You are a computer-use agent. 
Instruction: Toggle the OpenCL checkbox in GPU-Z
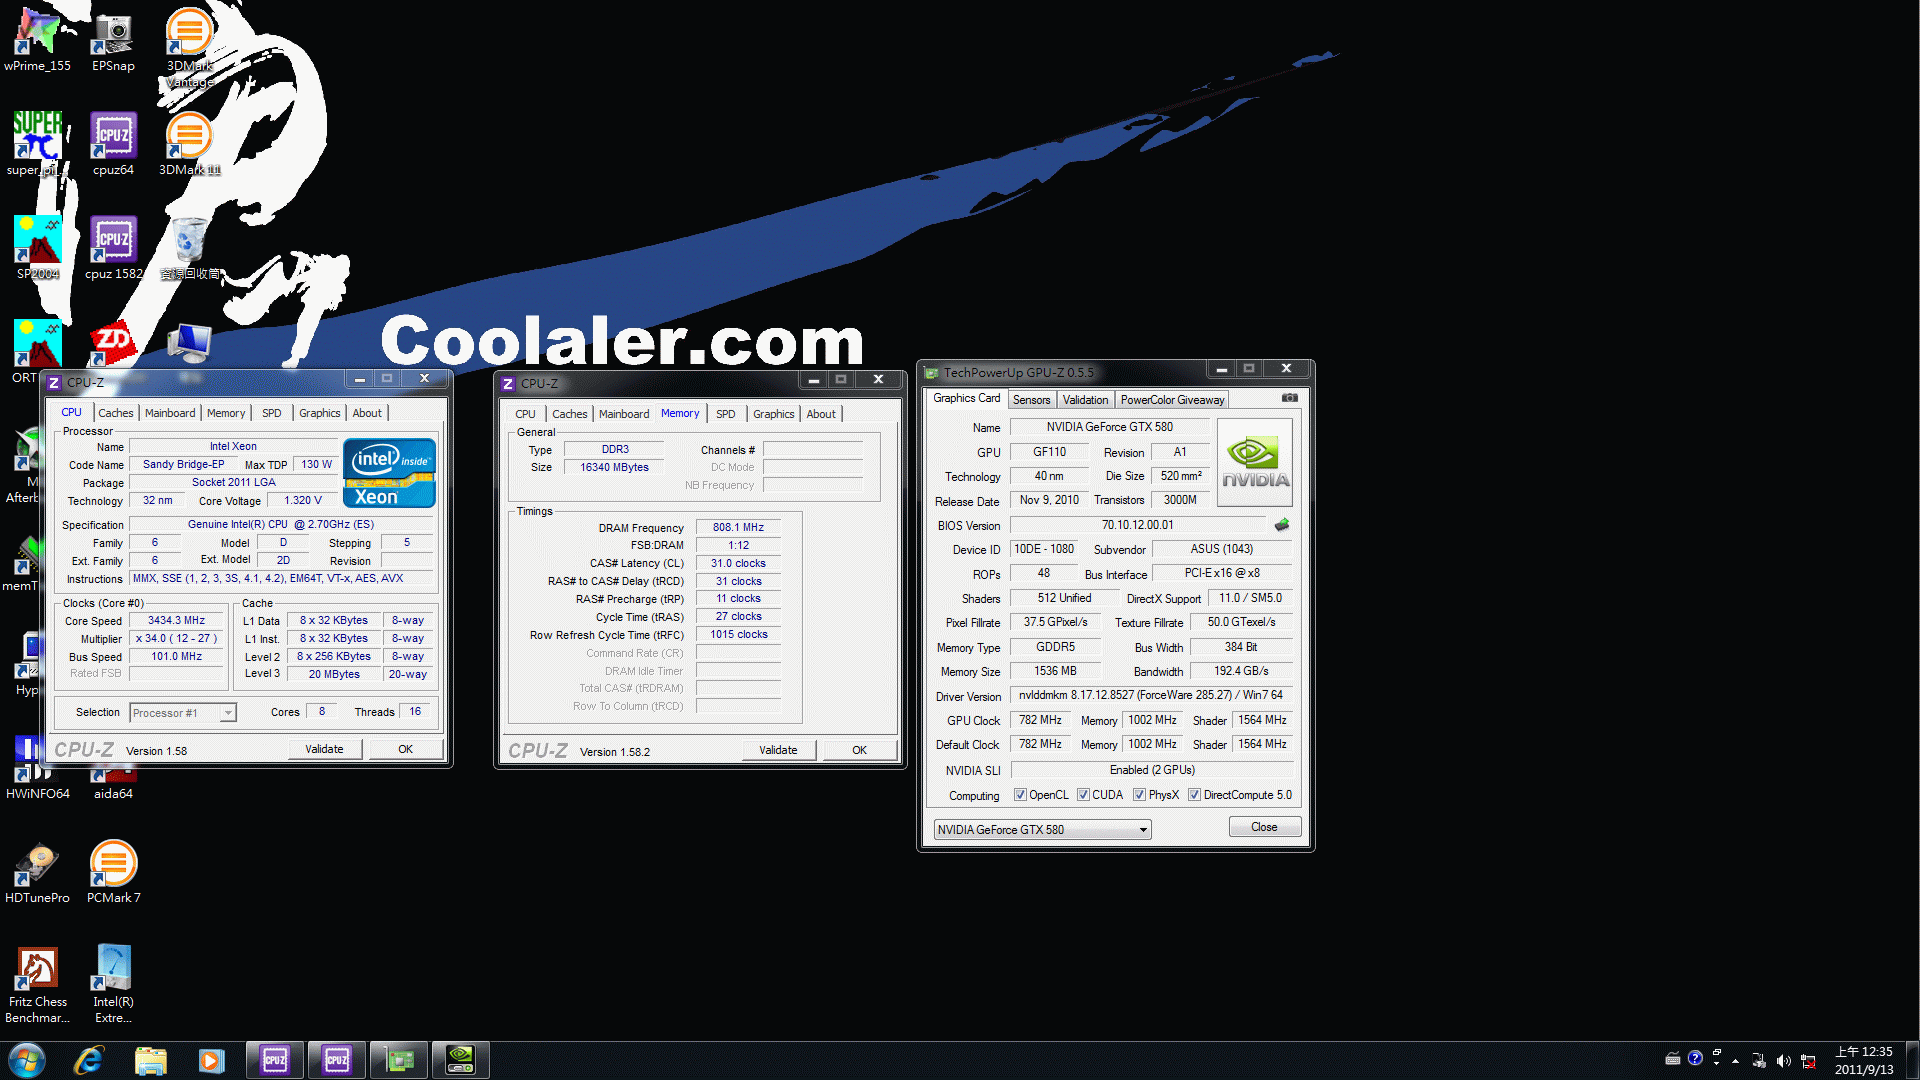point(1020,795)
